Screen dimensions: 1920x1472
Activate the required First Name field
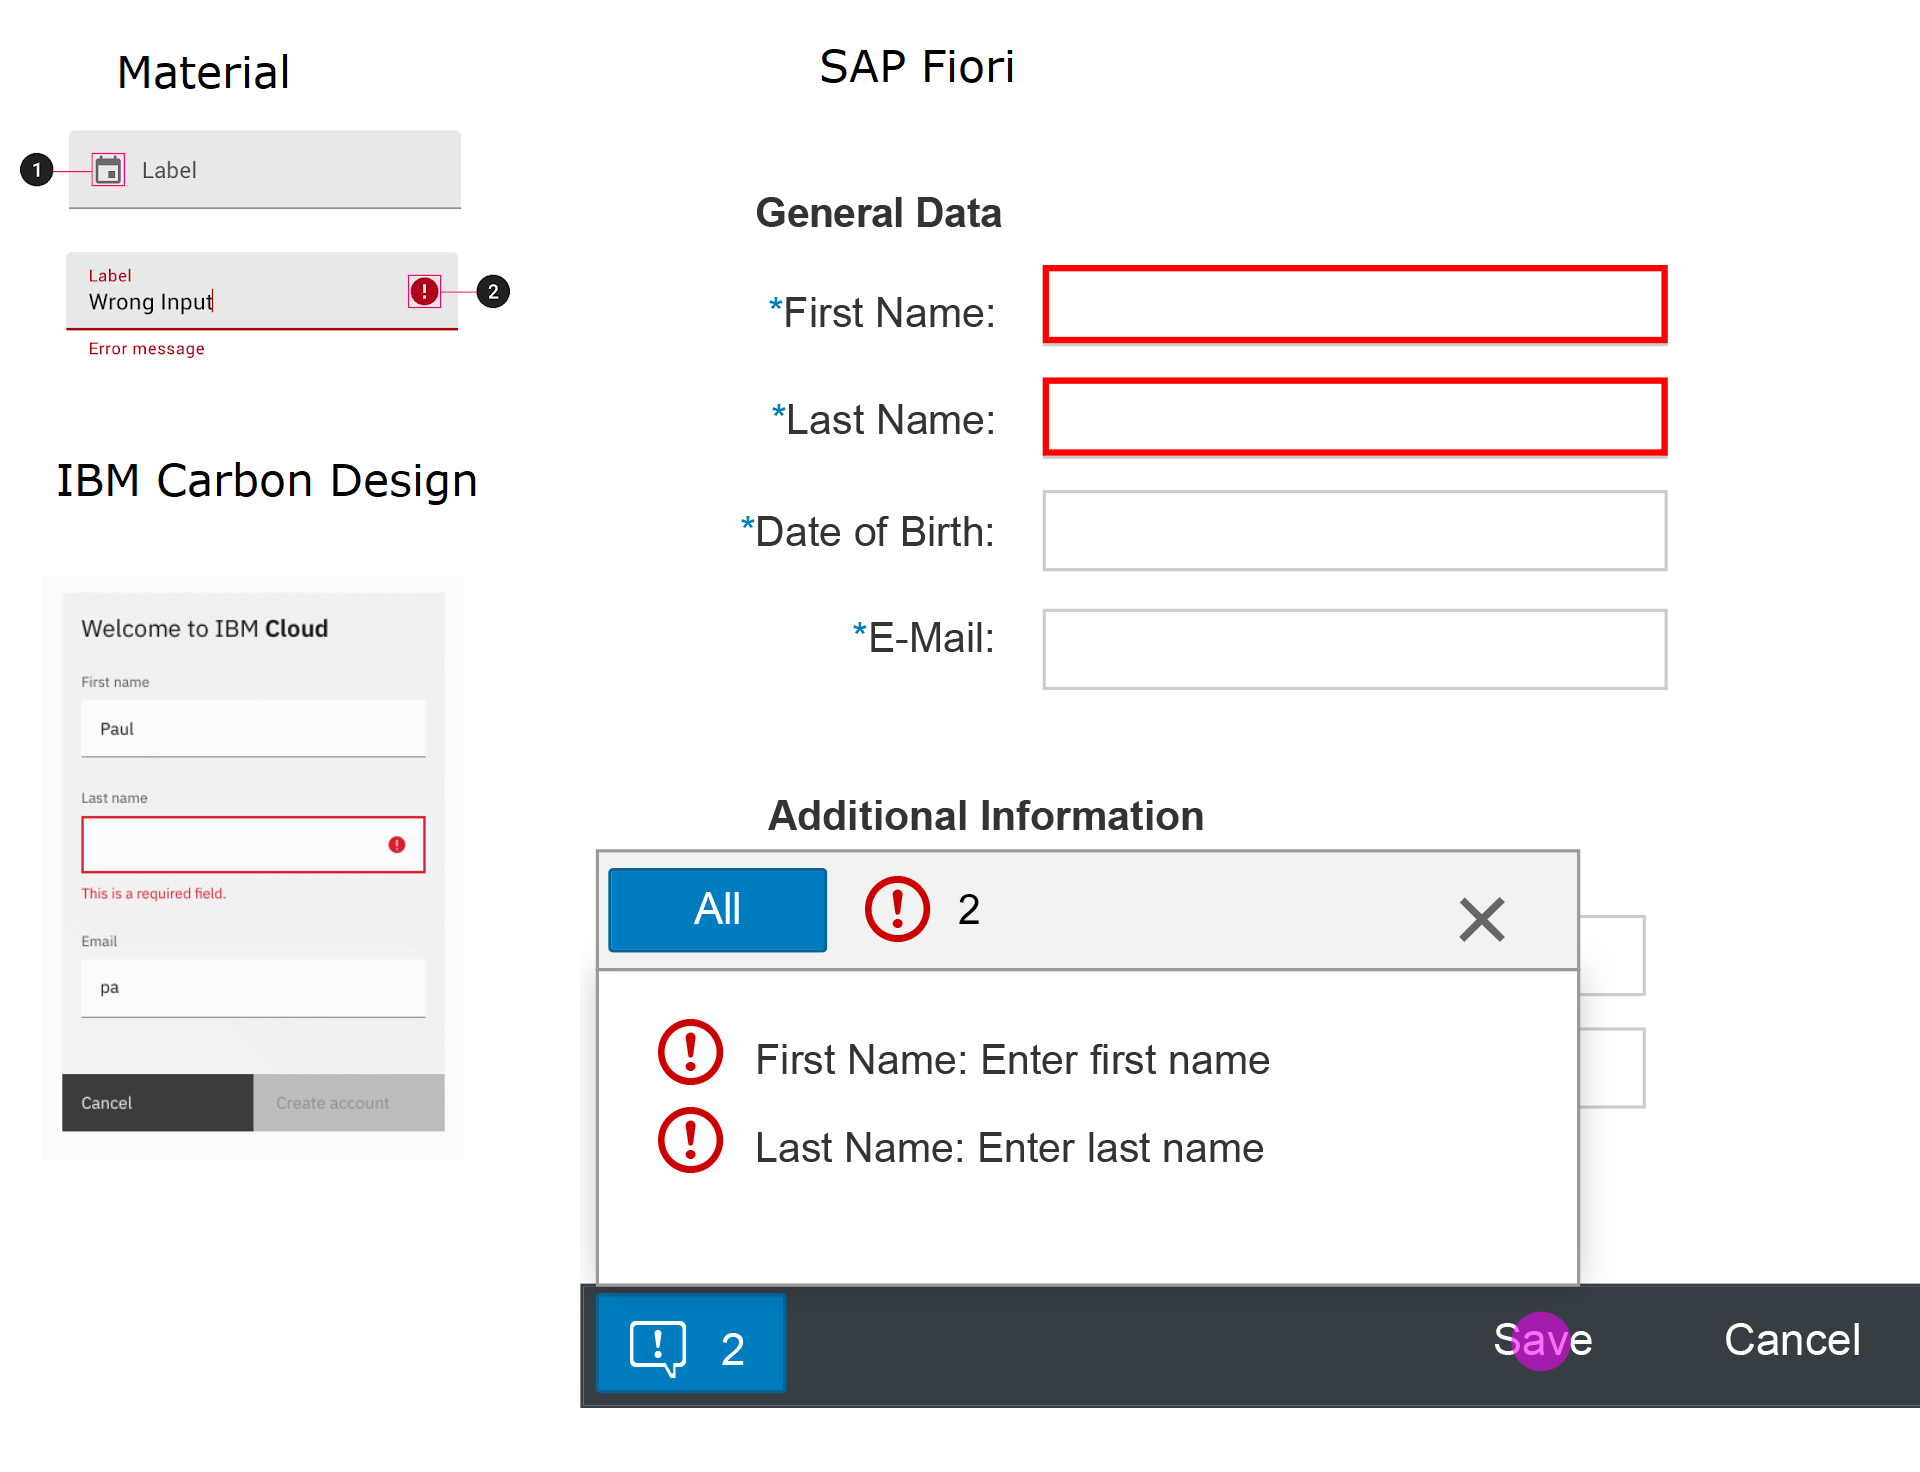click(1353, 306)
